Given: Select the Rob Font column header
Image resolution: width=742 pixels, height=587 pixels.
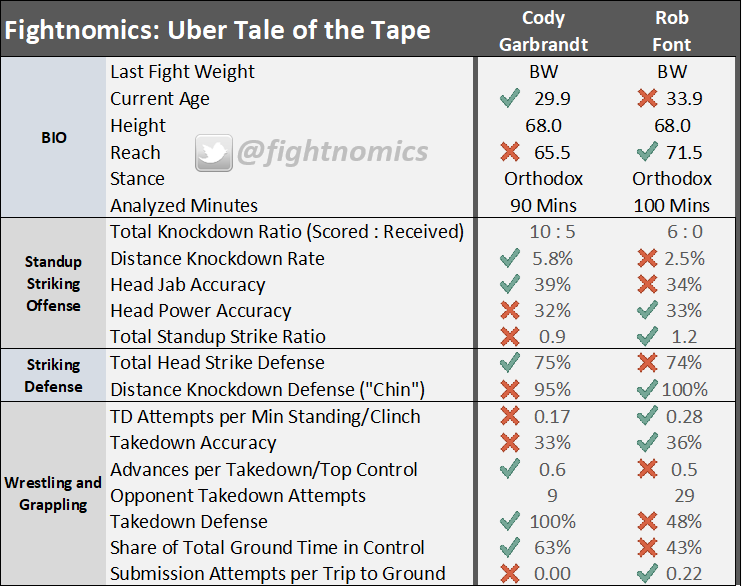Looking at the screenshot, I should 671,30.
